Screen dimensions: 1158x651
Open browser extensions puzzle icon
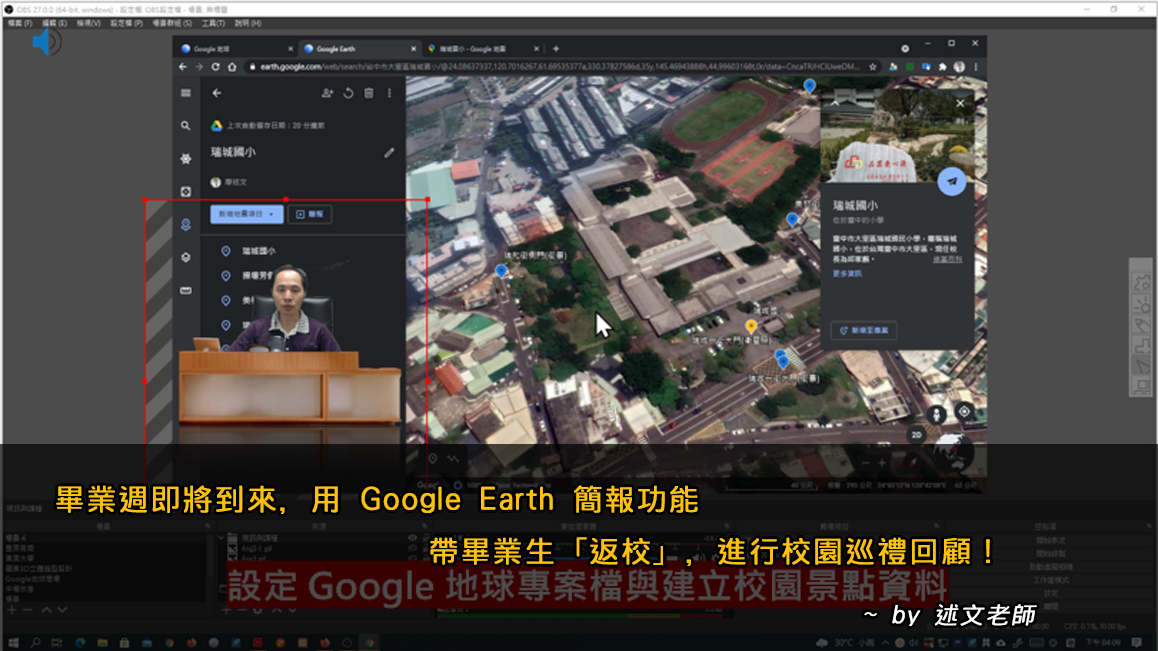942,67
